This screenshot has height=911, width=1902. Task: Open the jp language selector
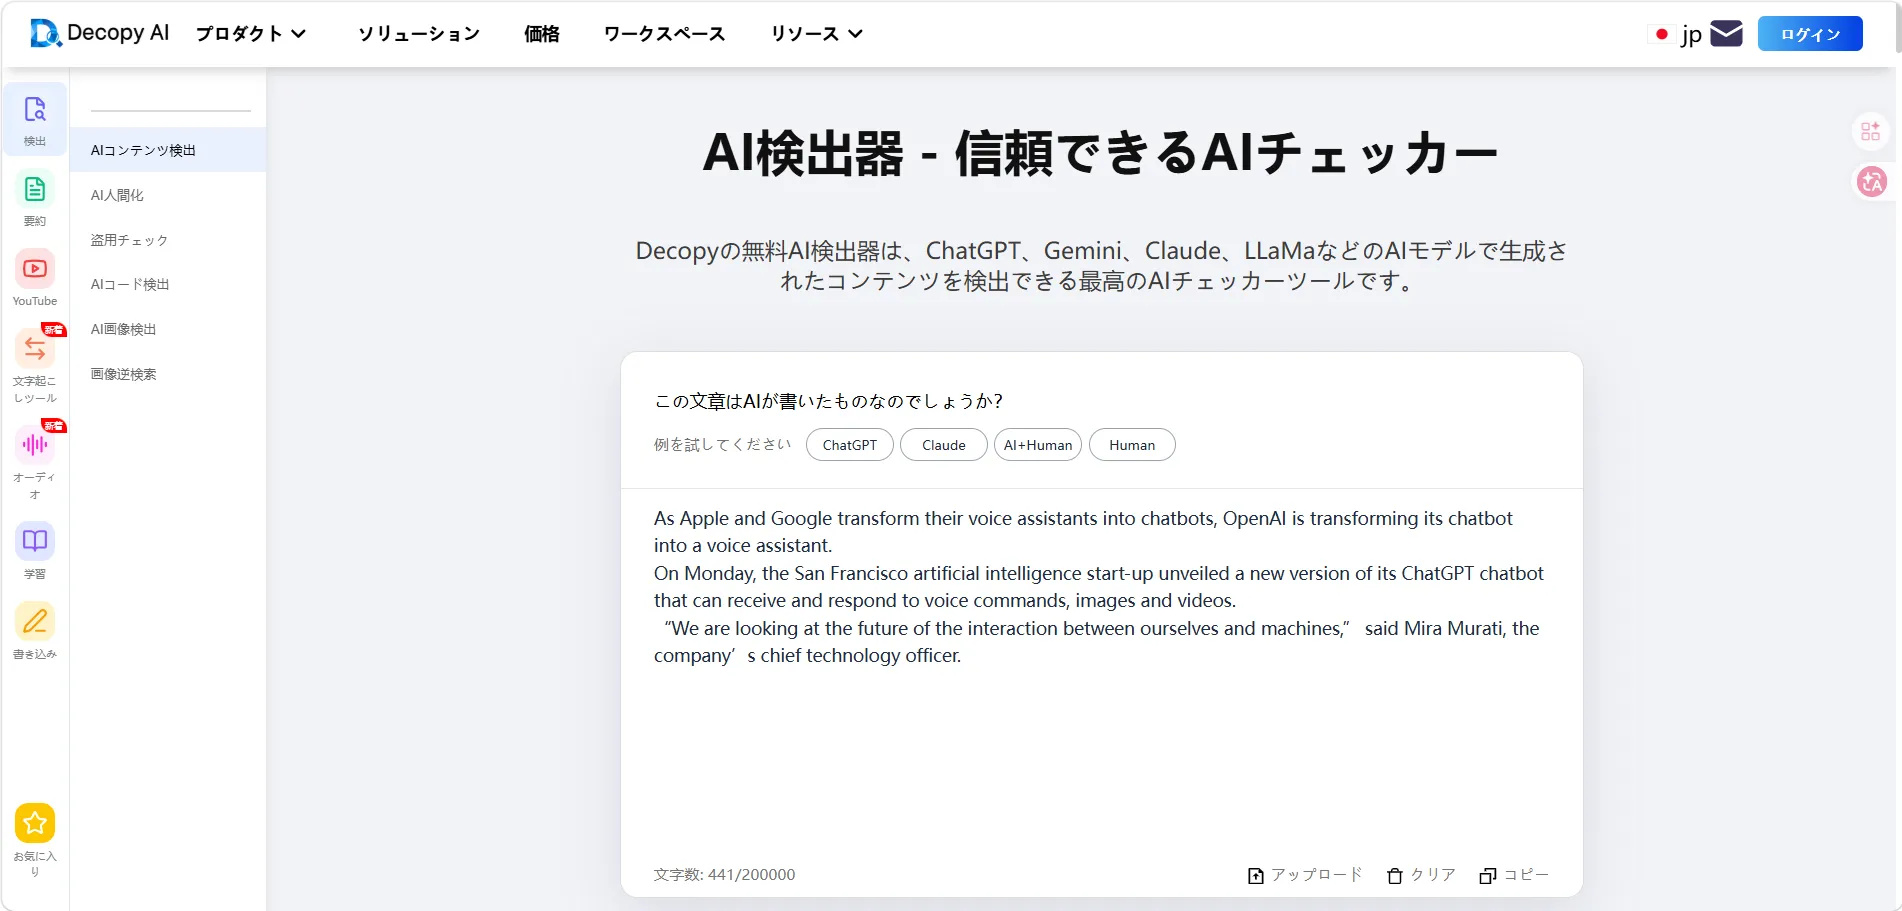point(1691,35)
